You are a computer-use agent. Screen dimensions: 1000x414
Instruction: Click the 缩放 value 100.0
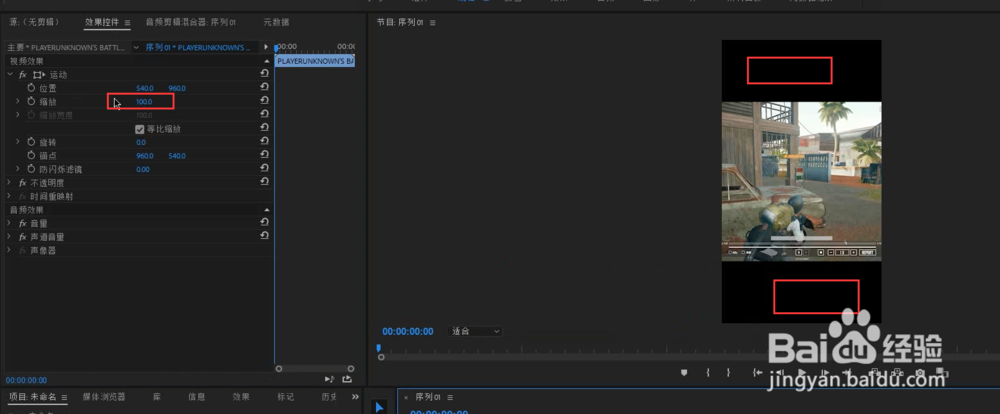[144, 101]
